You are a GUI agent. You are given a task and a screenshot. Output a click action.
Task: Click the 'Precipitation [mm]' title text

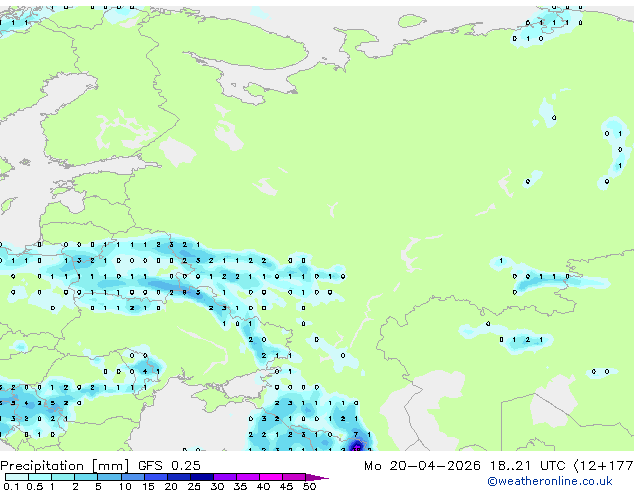pyautogui.click(x=65, y=466)
